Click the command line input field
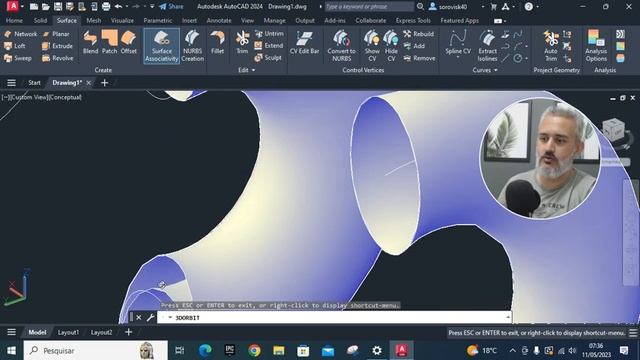Viewport: 640px width, 360px height. (x=335, y=318)
